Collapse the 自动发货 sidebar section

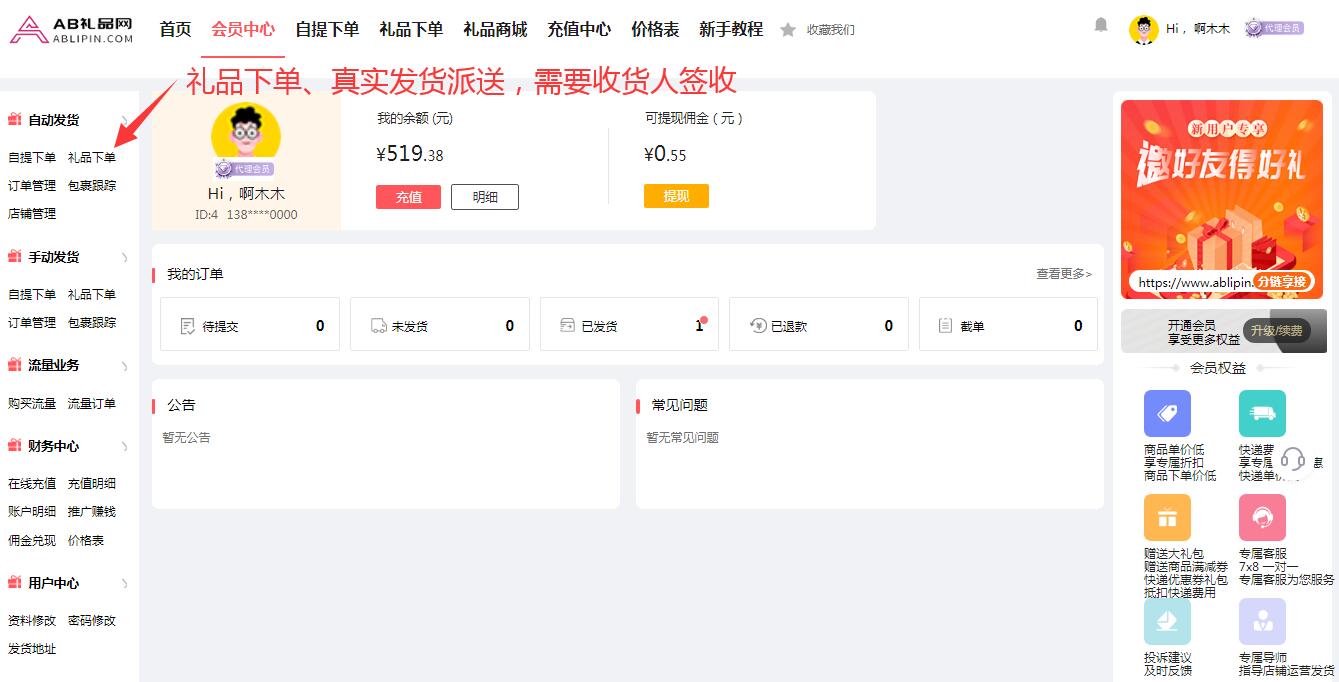point(125,120)
